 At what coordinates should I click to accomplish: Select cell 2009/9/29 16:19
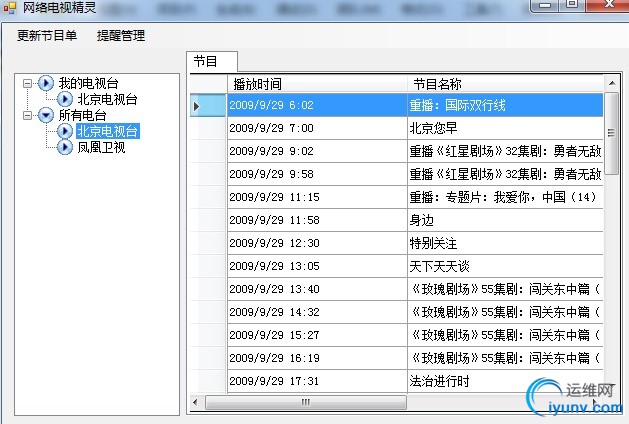pos(317,358)
